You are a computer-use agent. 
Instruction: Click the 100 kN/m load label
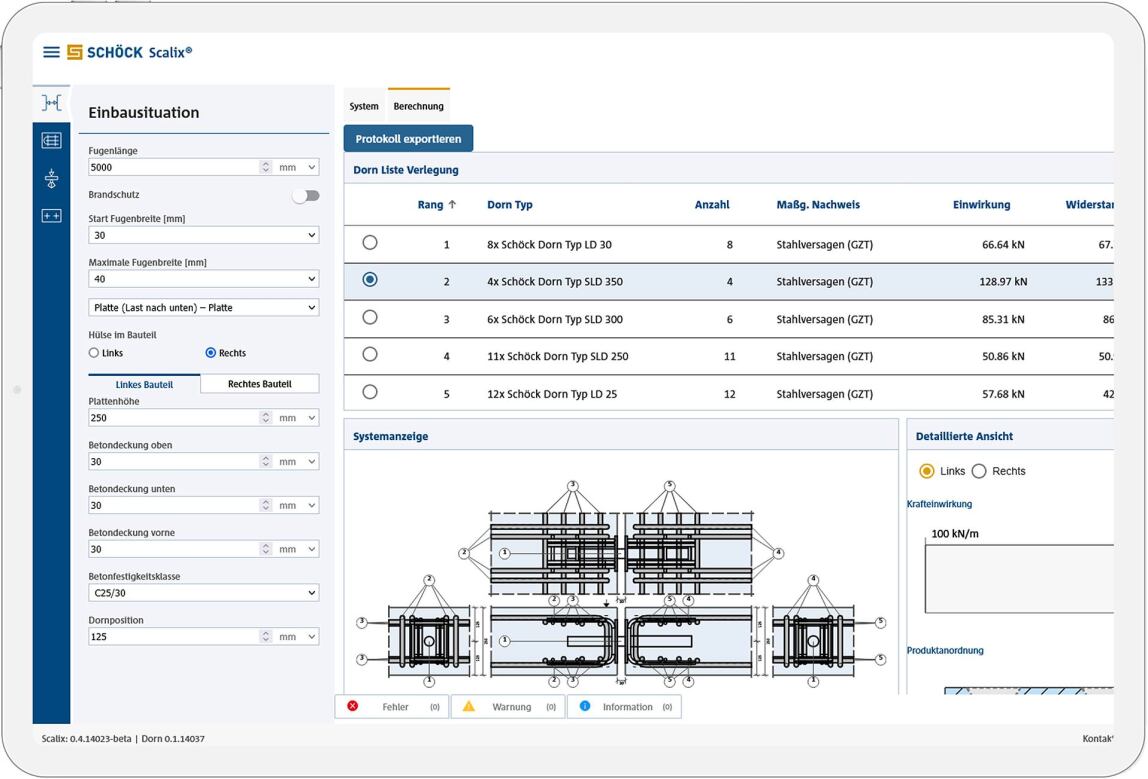tap(955, 534)
